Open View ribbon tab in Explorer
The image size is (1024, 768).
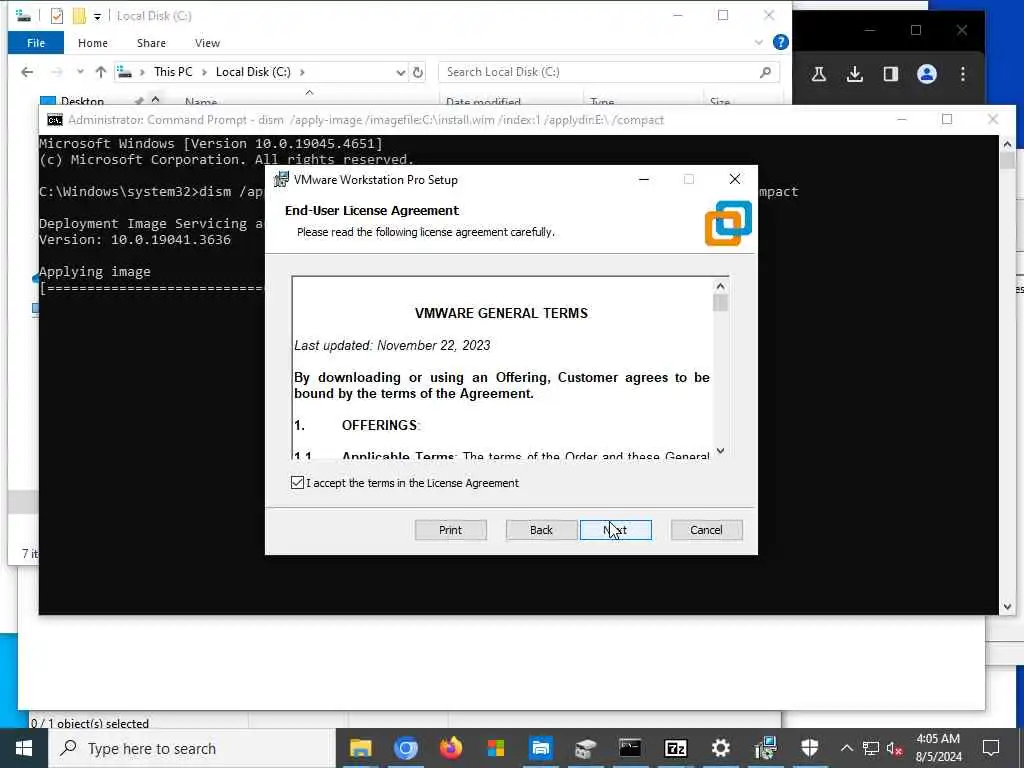207,43
